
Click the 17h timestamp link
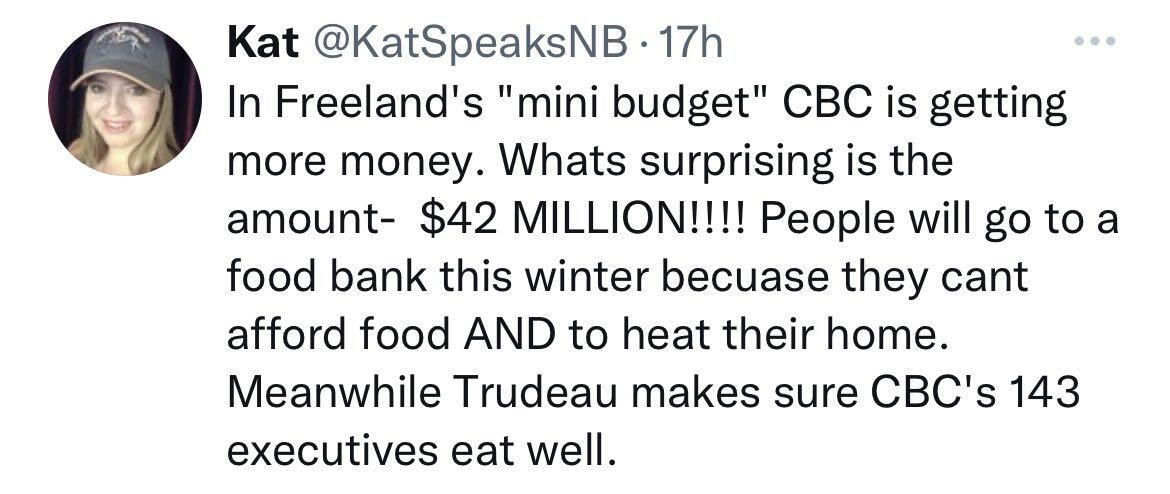[688, 43]
